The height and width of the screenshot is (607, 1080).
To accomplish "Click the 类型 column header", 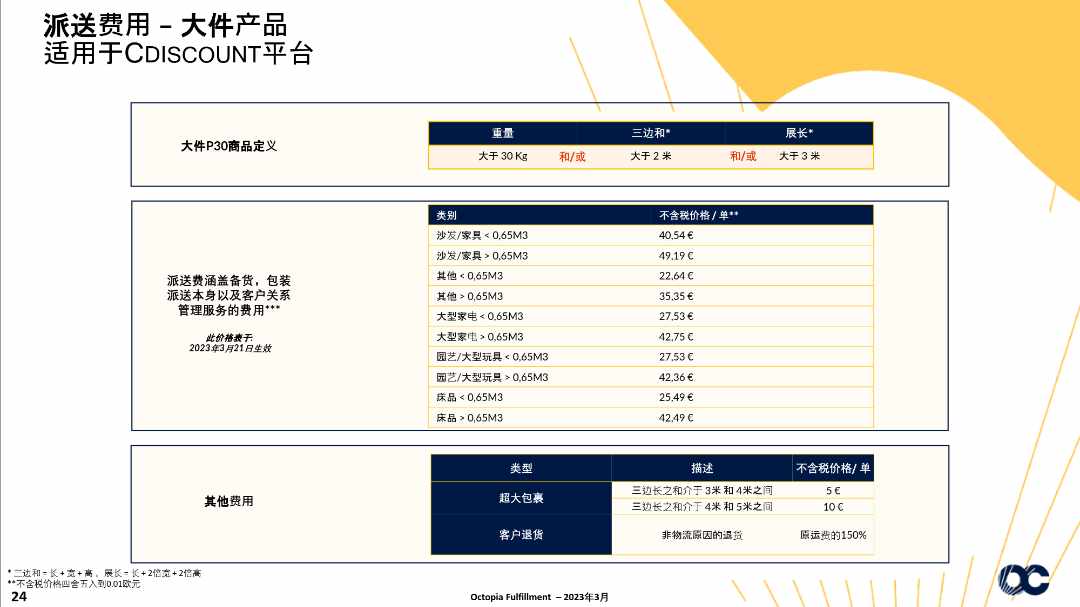I will (521, 469).
